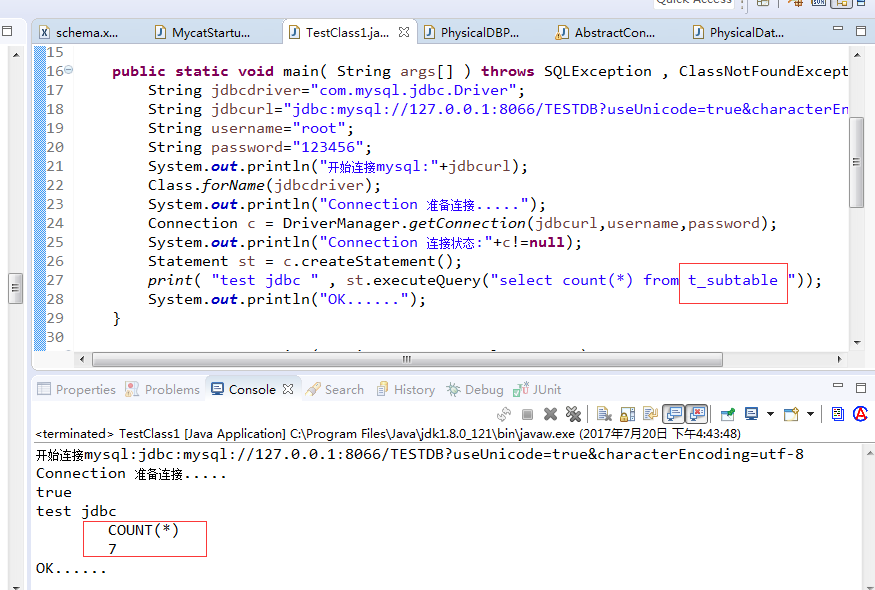Click the Java file icon on MycatStartu tab
875x590 pixels.
click(x=160, y=32)
